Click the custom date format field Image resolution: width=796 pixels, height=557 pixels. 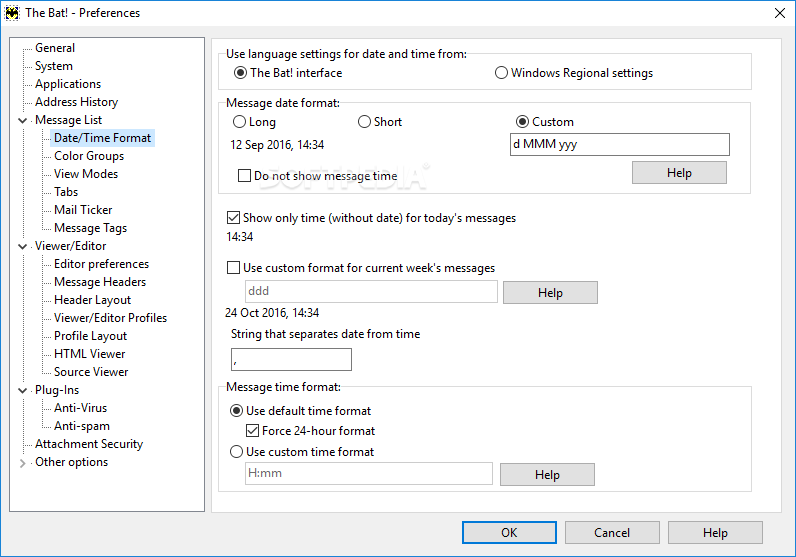pyautogui.click(x=620, y=145)
